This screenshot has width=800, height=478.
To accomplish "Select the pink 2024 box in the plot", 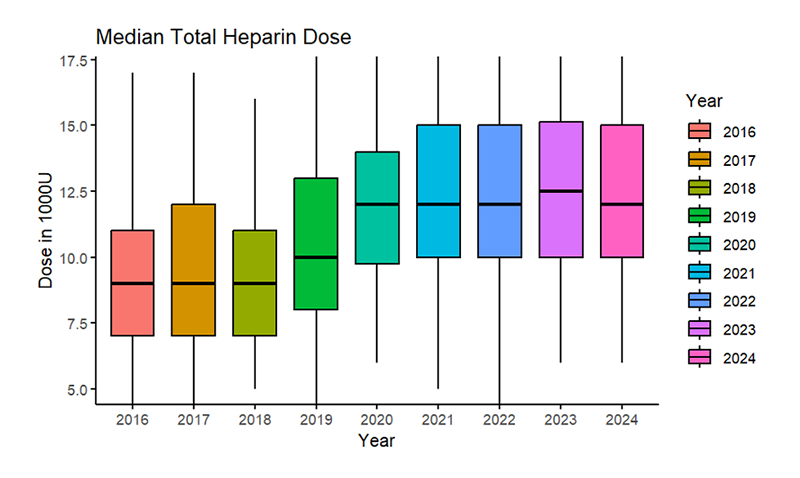I will point(622,191).
